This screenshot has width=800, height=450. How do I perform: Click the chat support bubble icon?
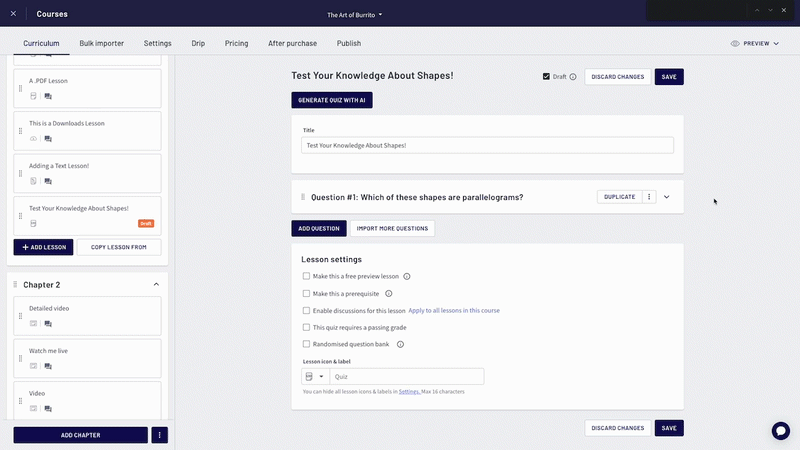[x=780, y=431]
